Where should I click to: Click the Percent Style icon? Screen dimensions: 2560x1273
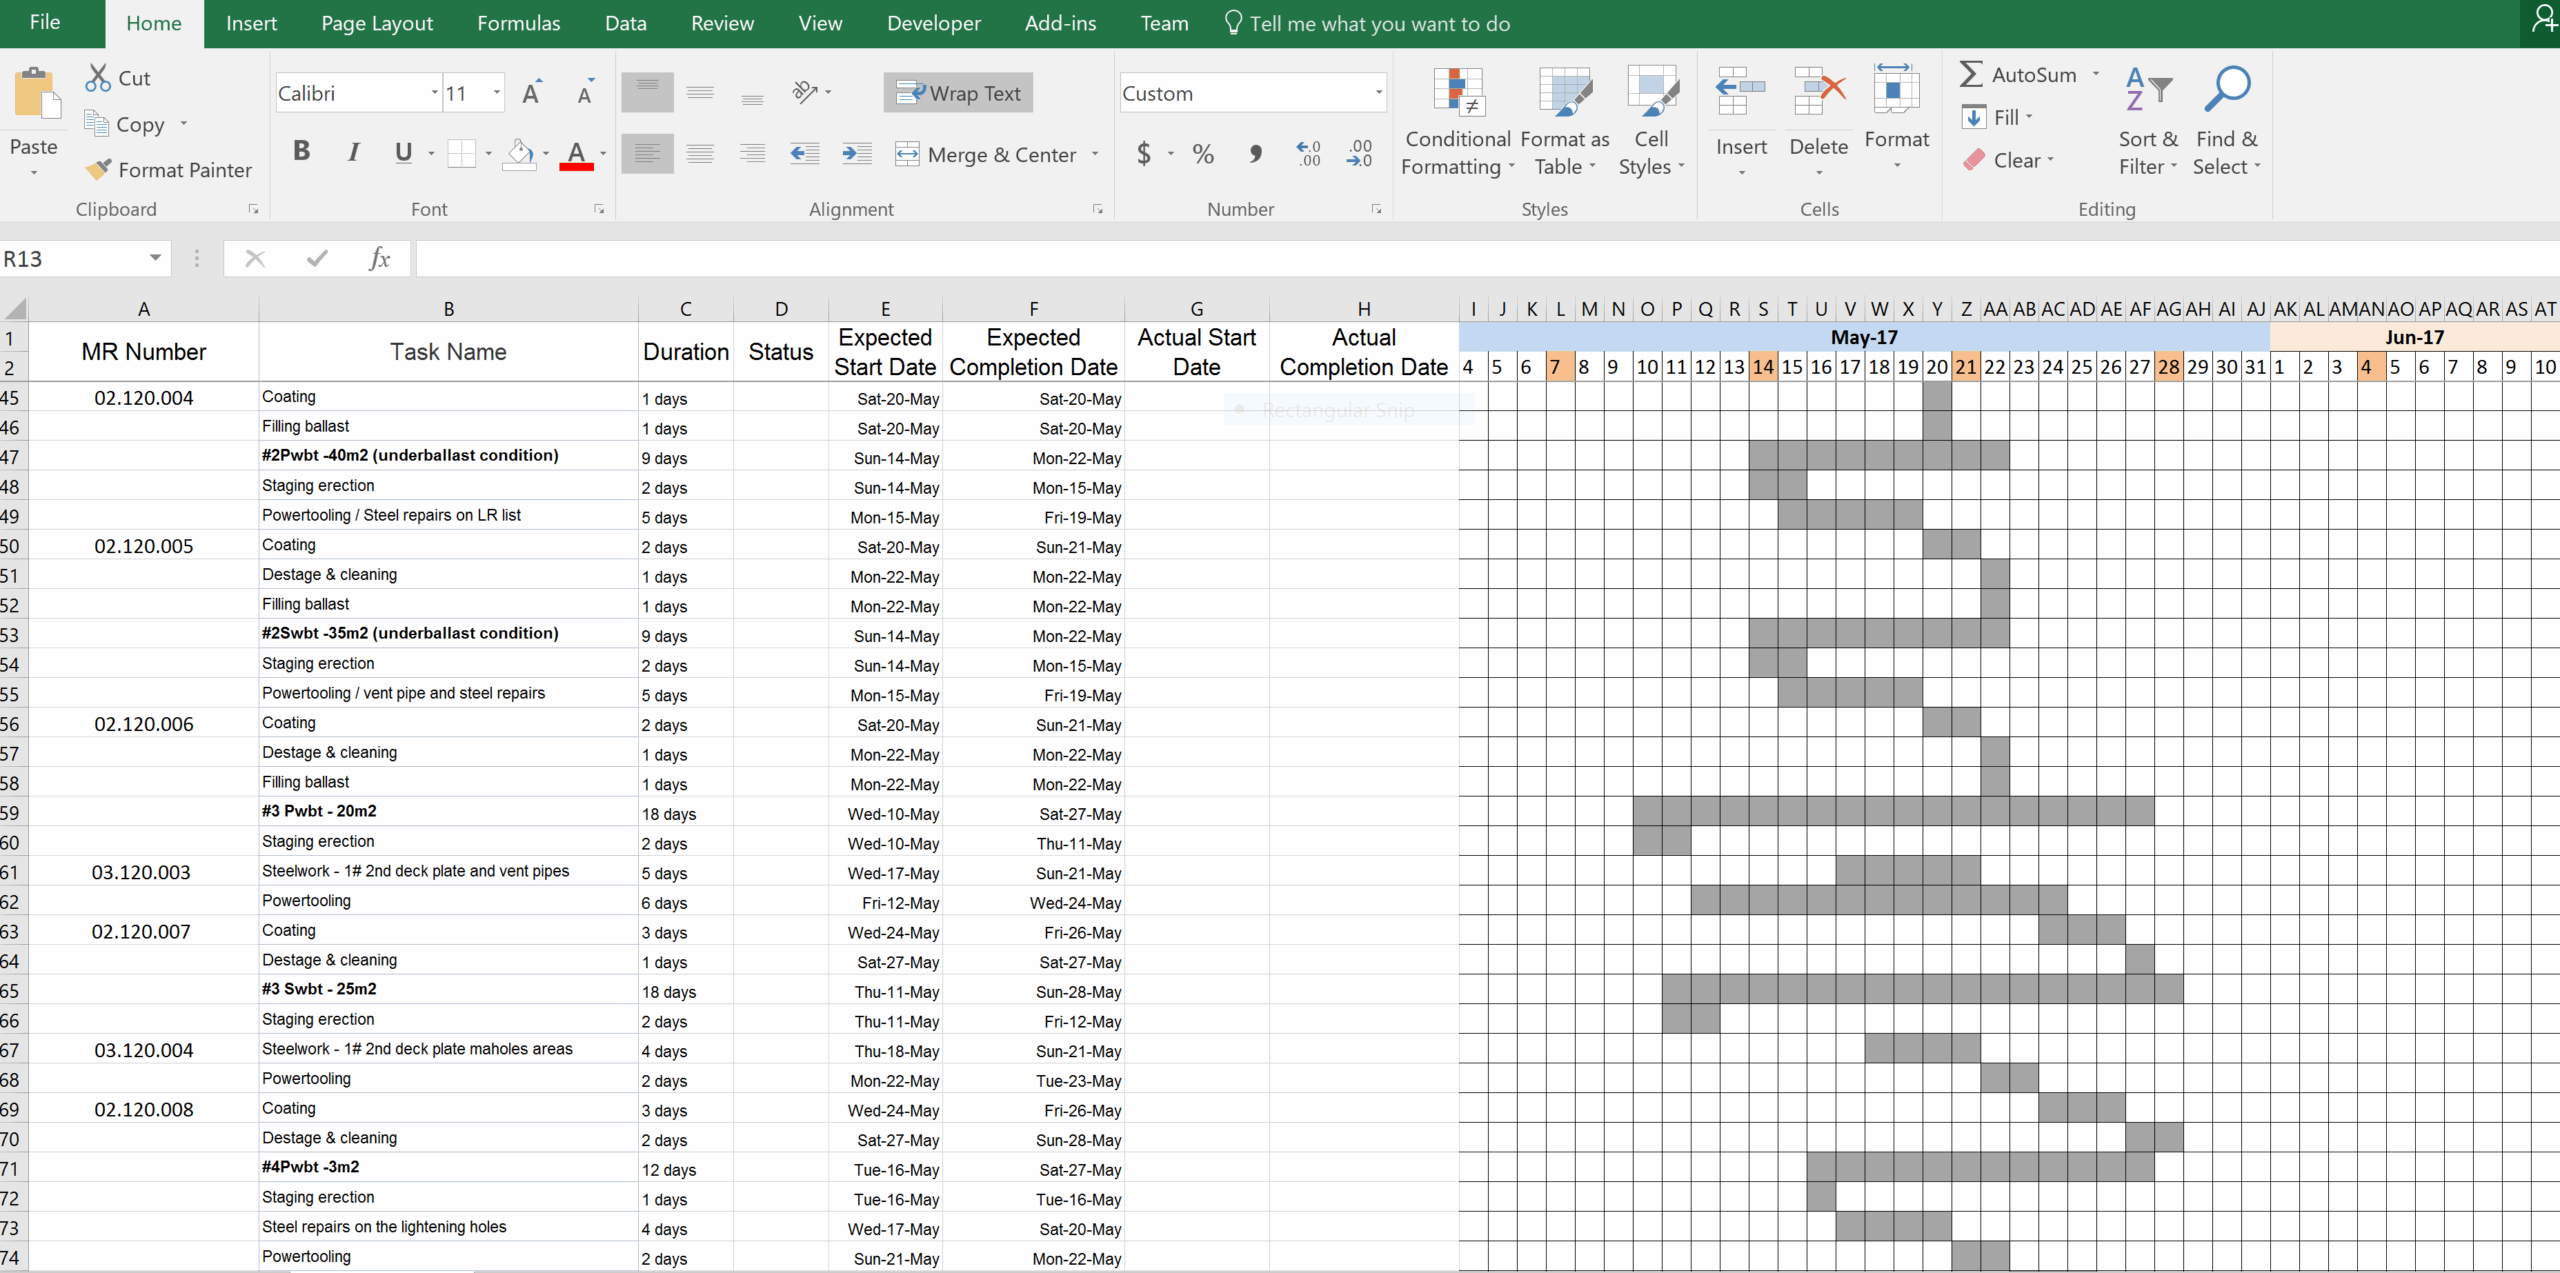coord(1202,153)
